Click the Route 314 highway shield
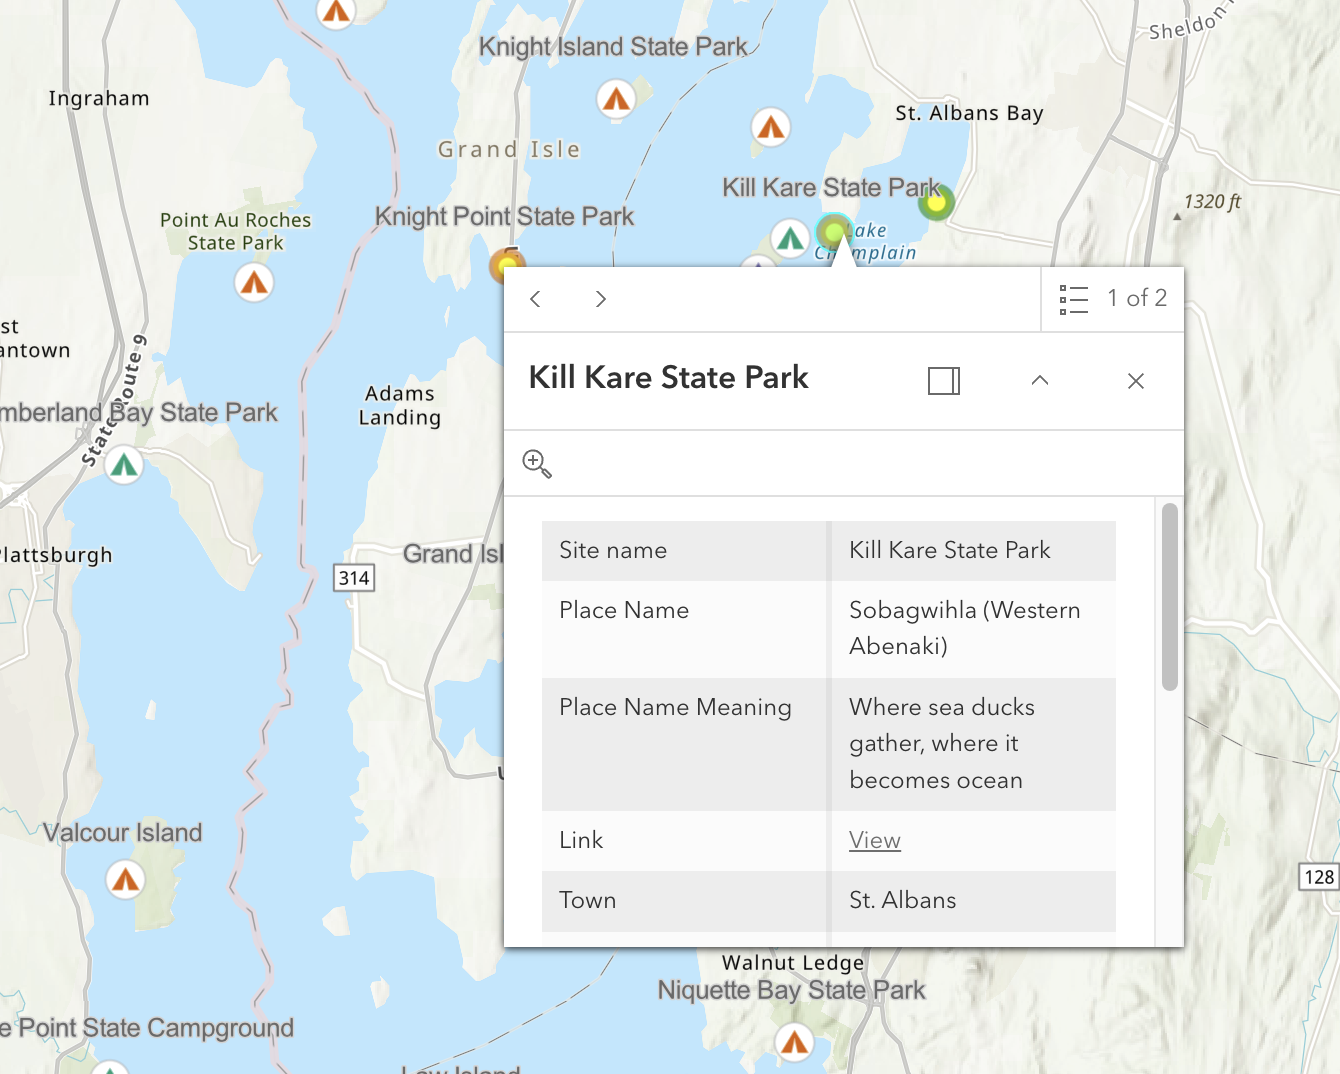 (x=354, y=578)
